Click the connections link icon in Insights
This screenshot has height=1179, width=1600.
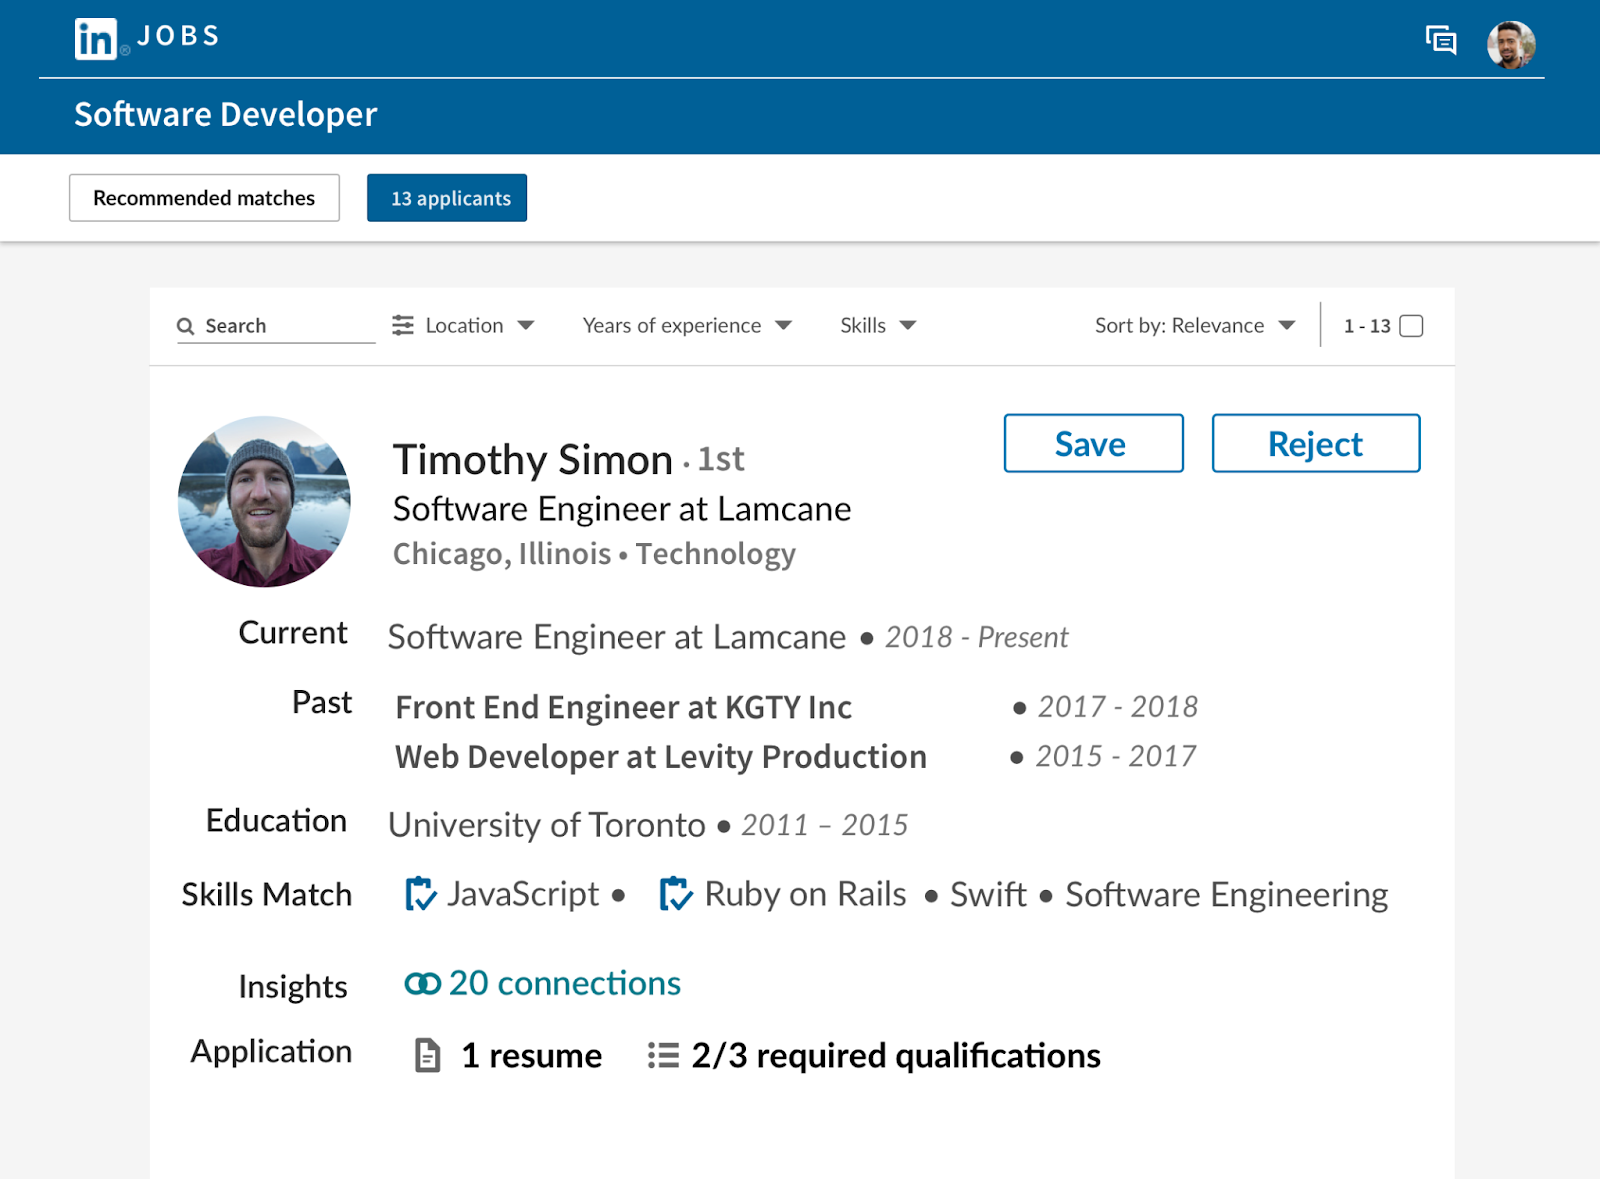[x=422, y=984]
